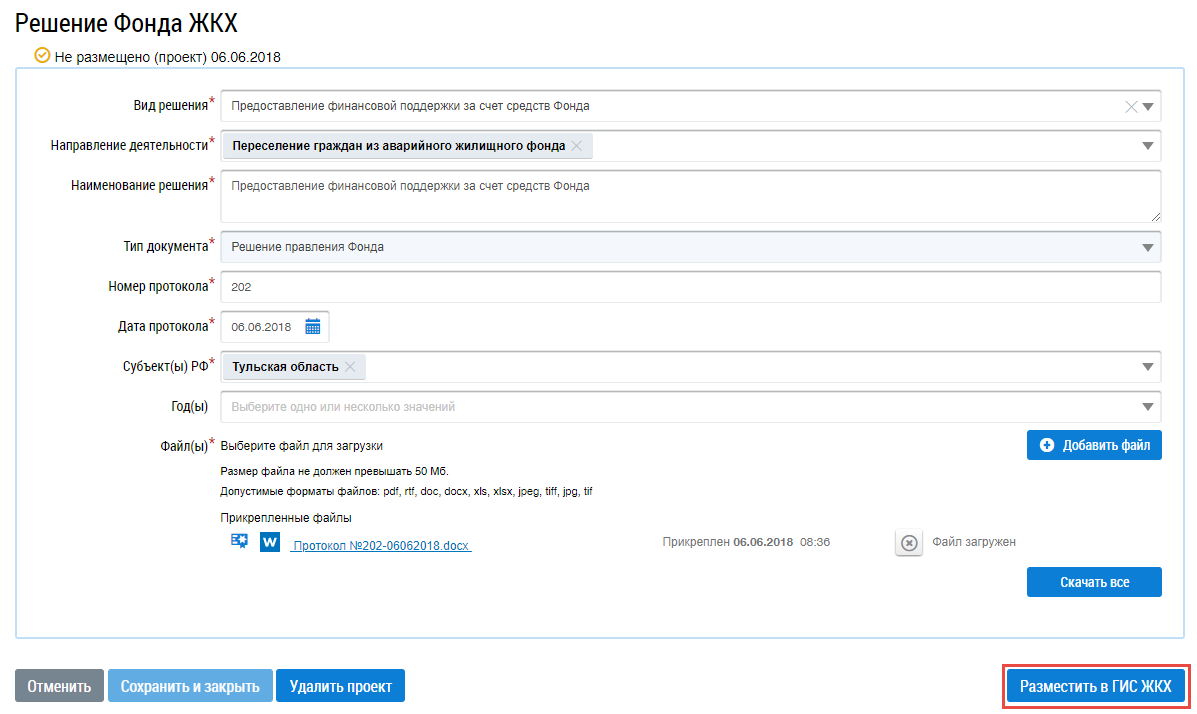The width and height of the screenshot is (1197, 714).
Task: Clear the Вид решения selection with X icon
Action: click(x=1131, y=107)
